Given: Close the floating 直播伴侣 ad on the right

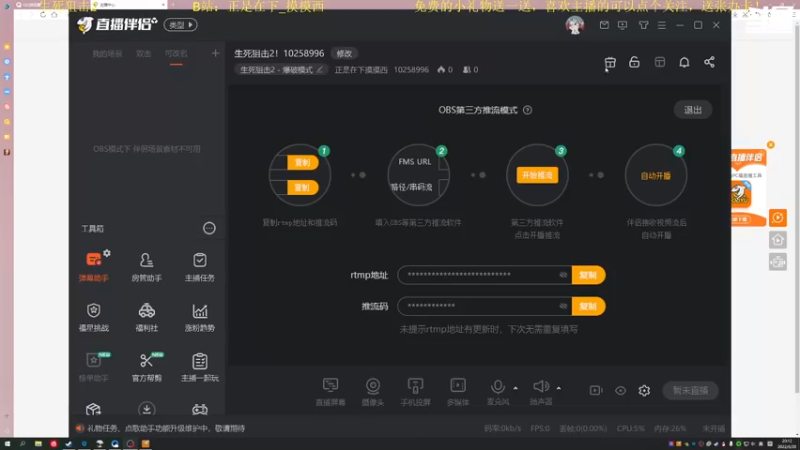Looking at the screenshot, I should (770, 145).
